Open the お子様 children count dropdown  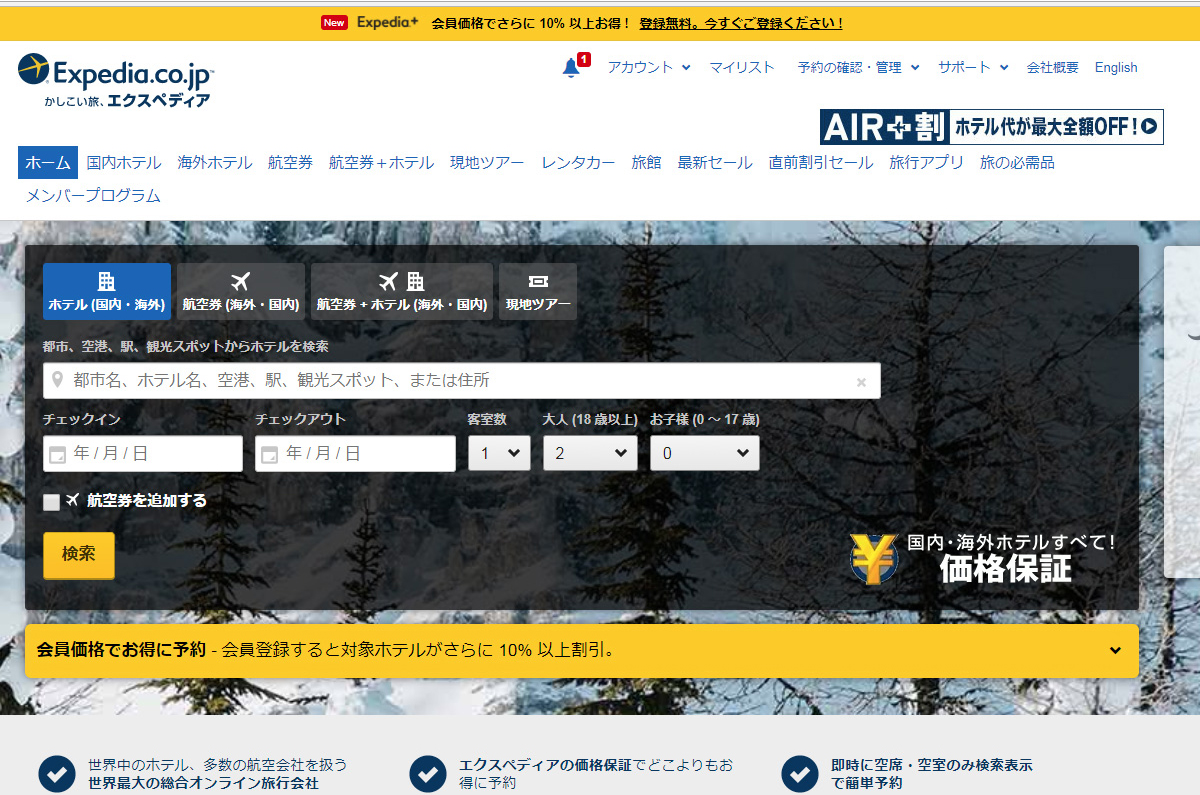704,453
